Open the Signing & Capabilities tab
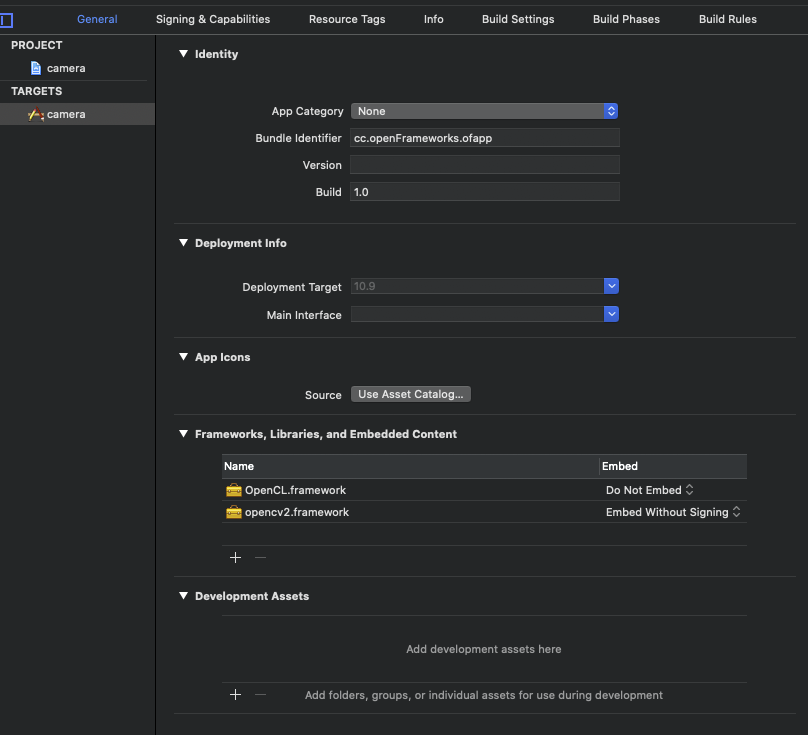808x735 pixels. pyautogui.click(x=213, y=19)
